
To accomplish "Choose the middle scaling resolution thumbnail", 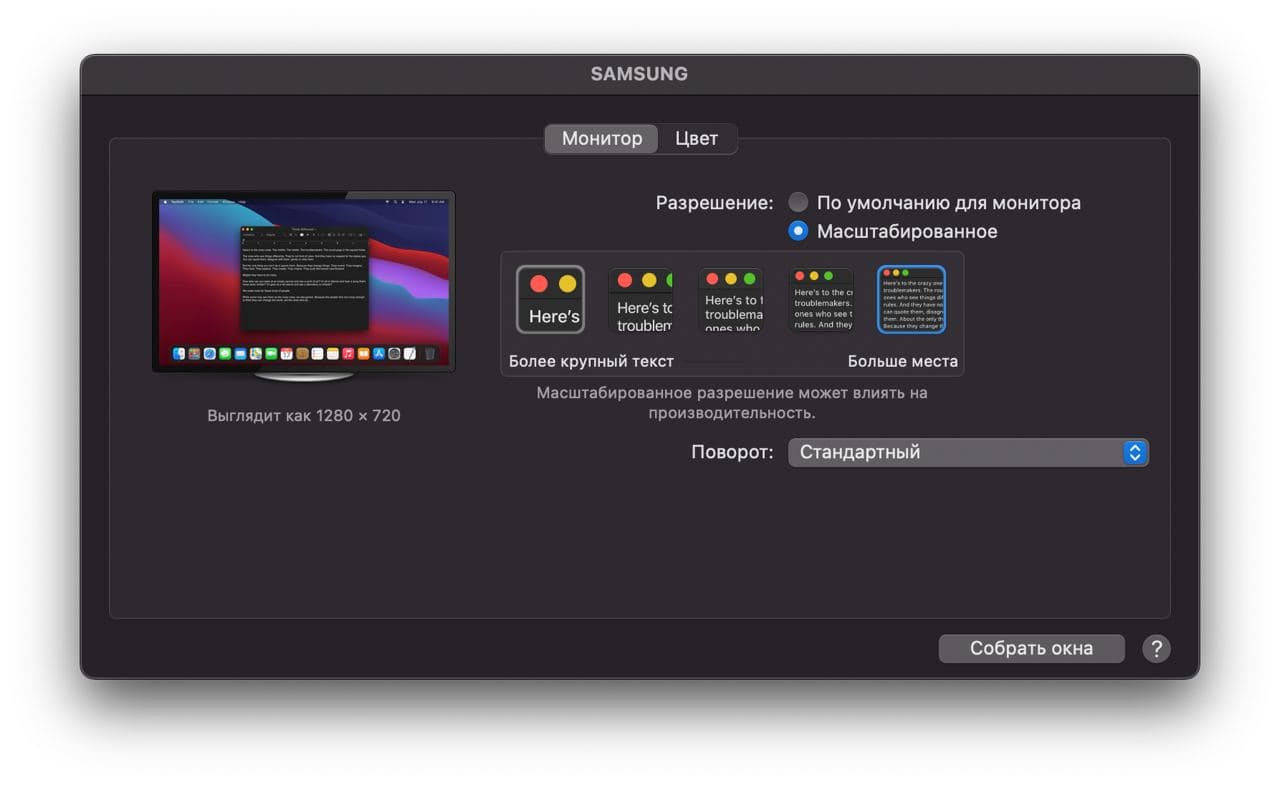I will [731, 299].
